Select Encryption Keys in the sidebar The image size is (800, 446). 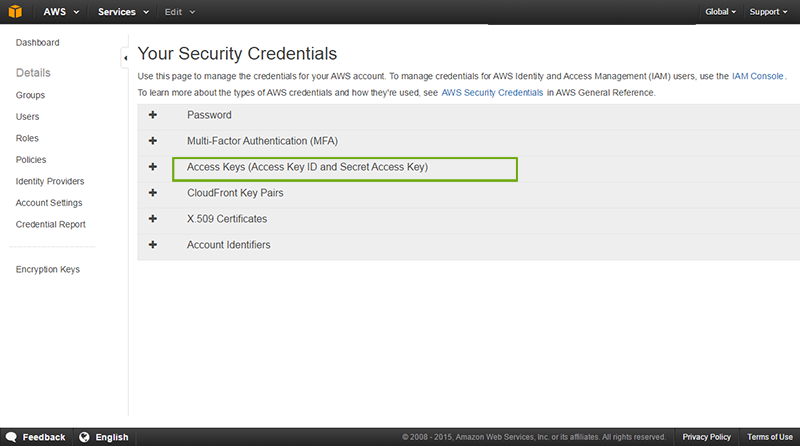[x=48, y=269]
